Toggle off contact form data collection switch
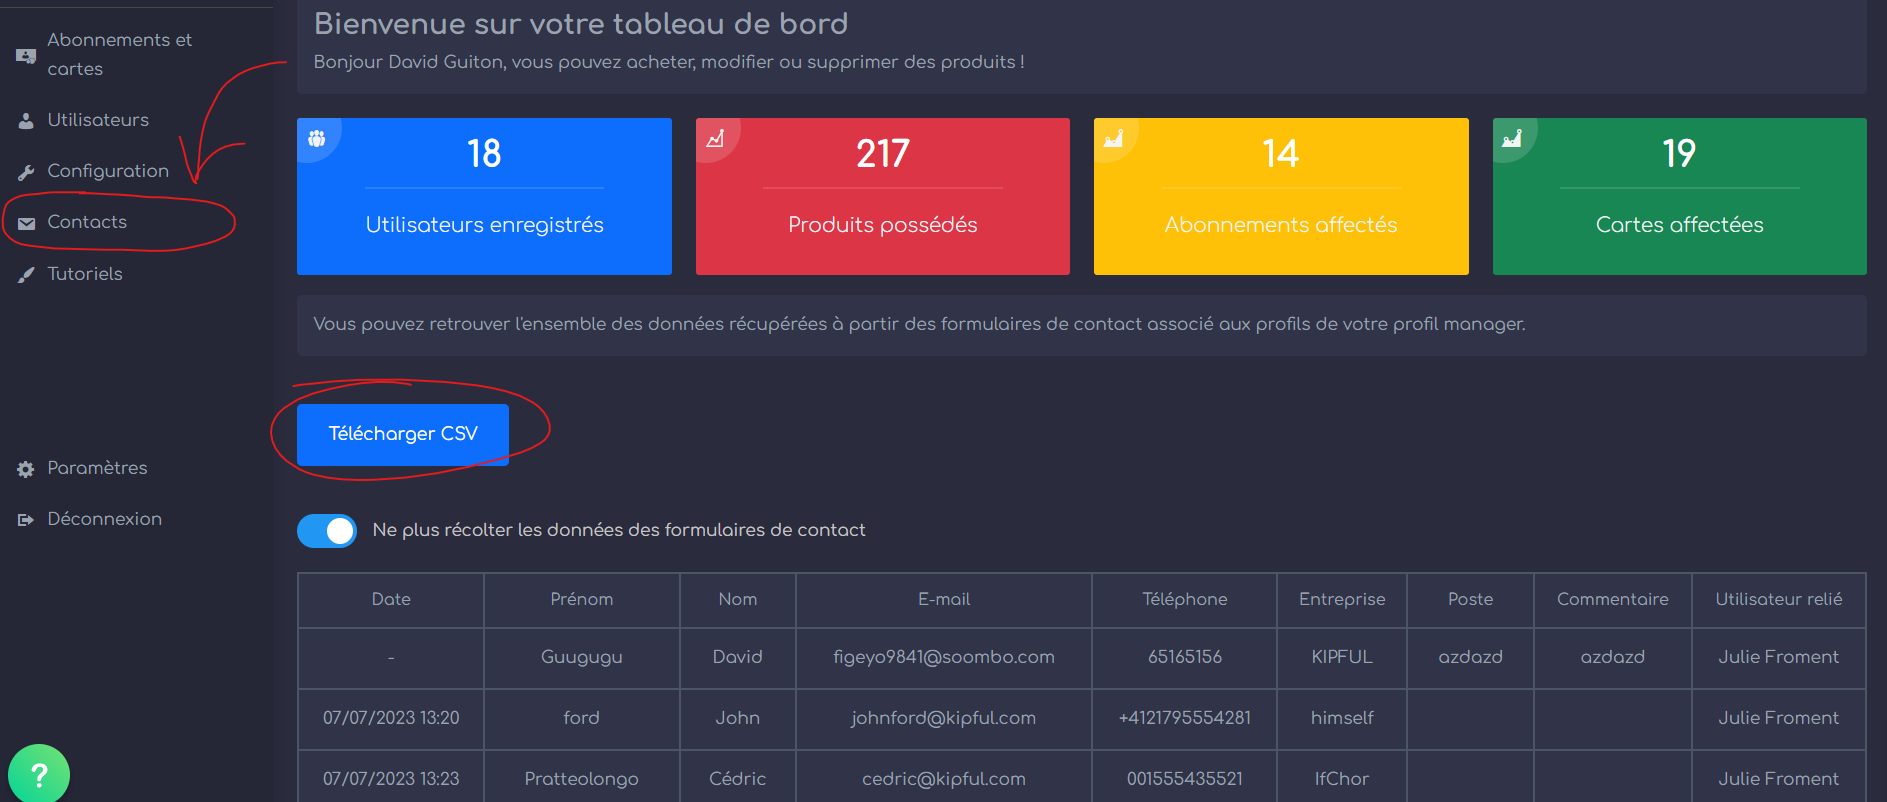Viewport: 1887px width, 802px height. (x=327, y=531)
